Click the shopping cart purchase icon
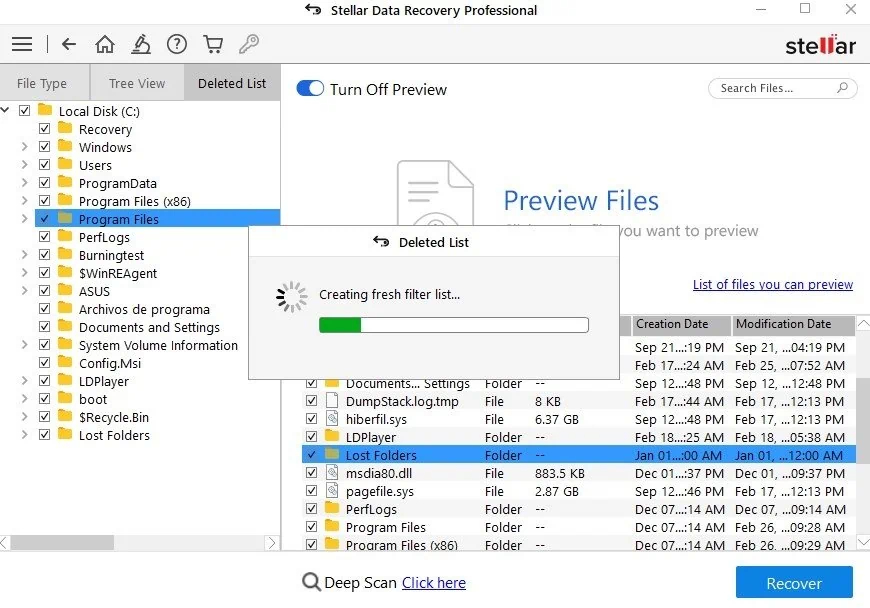870x608 pixels. (x=213, y=44)
